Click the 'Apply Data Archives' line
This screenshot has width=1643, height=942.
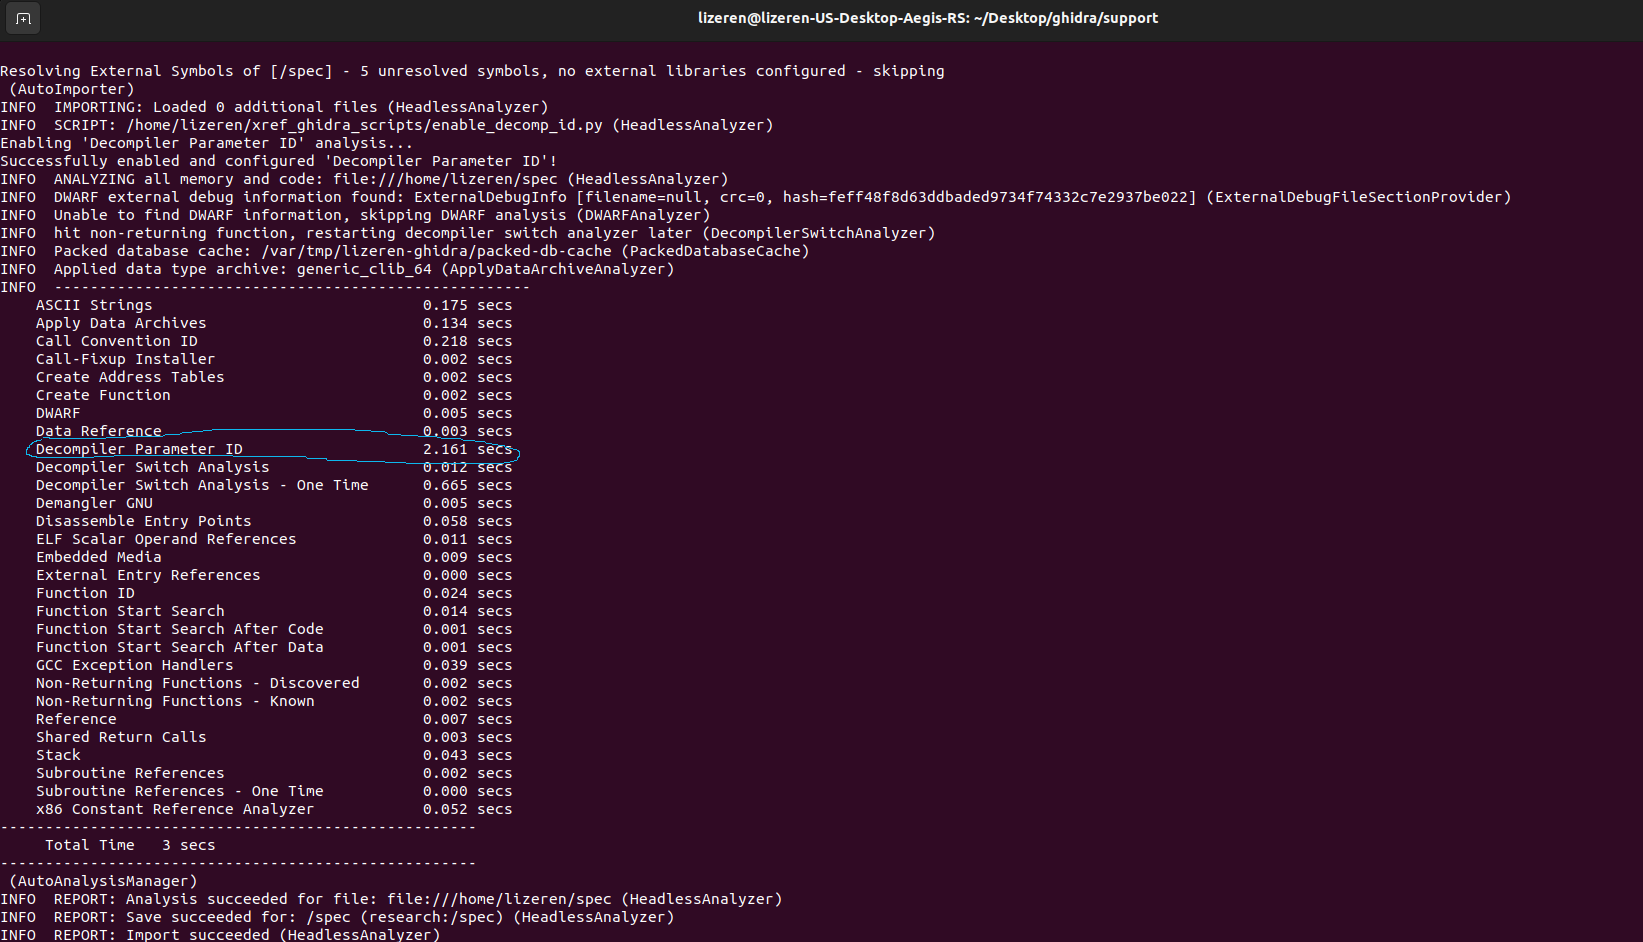coord(274,323)
